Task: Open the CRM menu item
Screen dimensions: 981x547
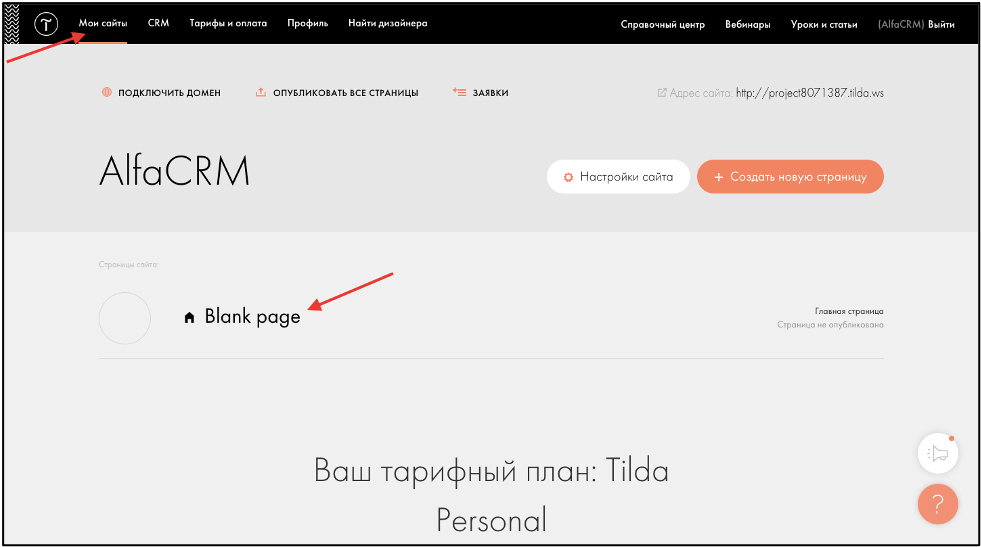Action: coord(158,23)
